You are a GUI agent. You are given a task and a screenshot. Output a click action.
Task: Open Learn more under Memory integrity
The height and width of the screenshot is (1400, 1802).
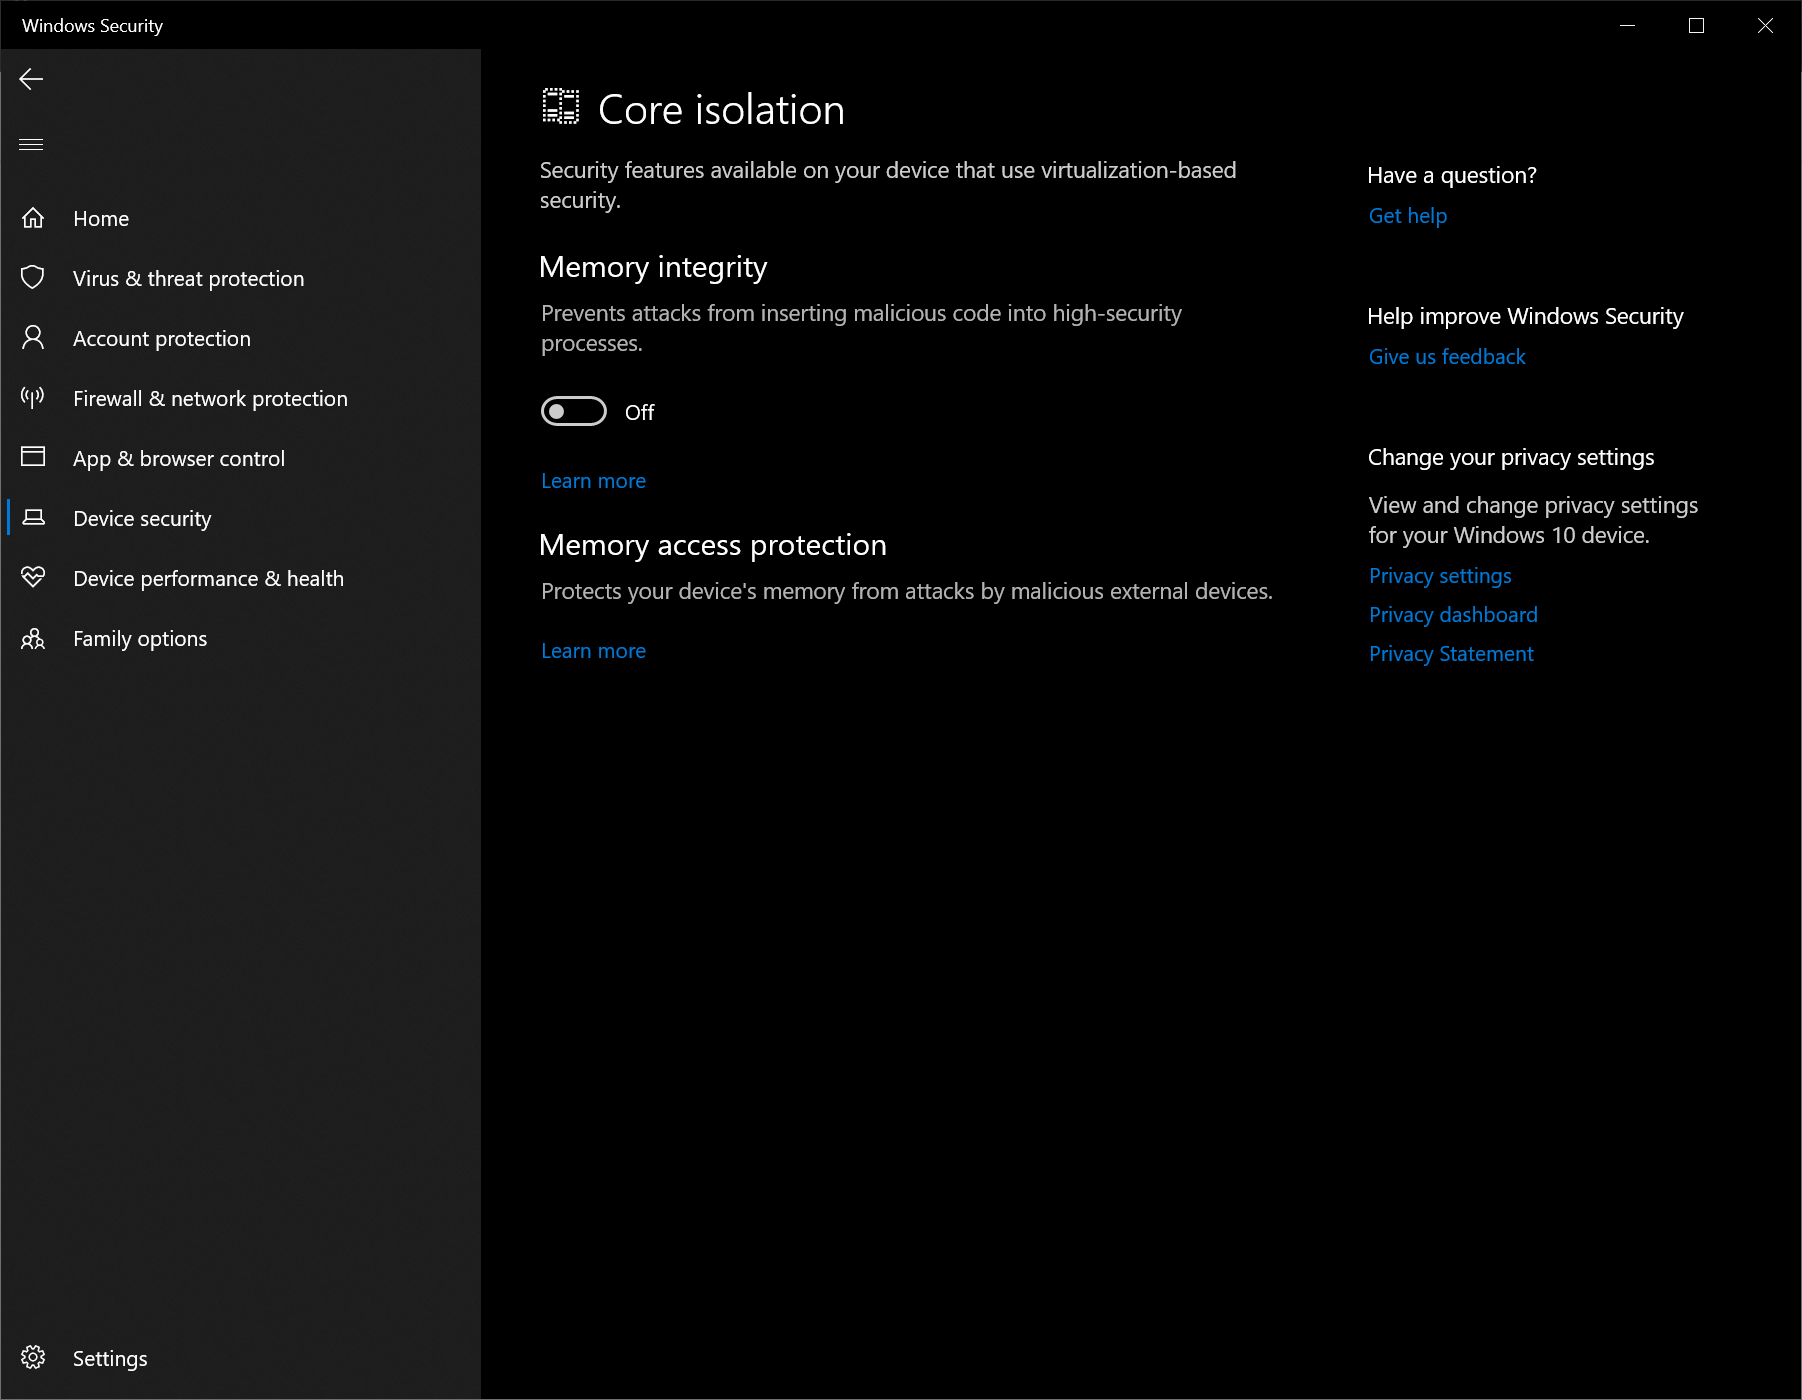(x=593, y=481)
